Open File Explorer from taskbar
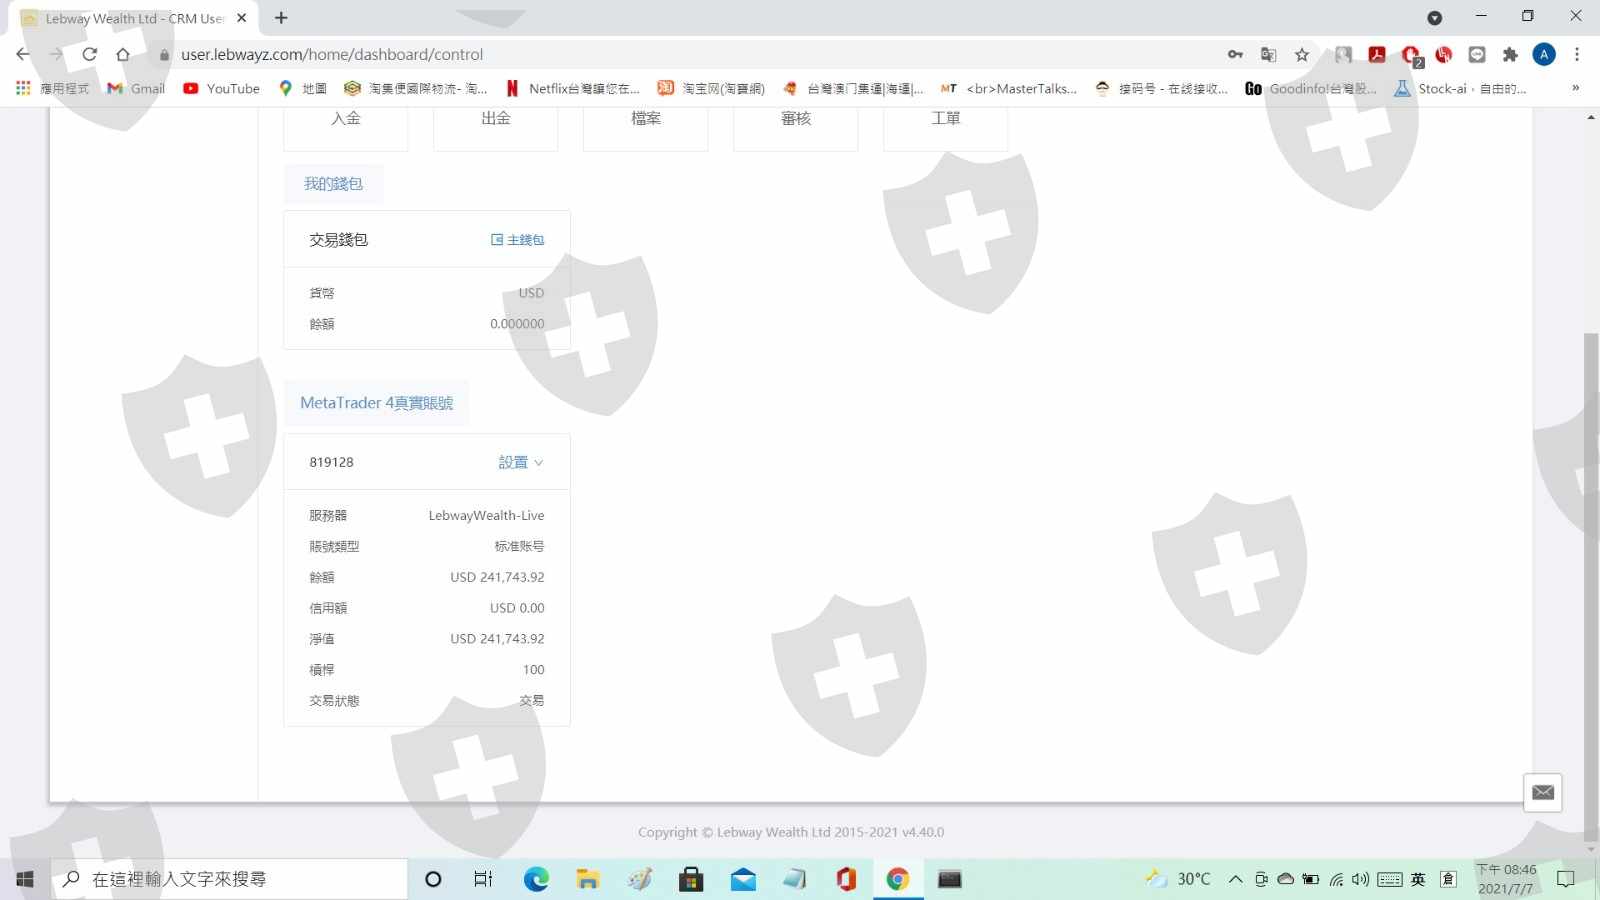1600x900 pixels. [587, 879]
